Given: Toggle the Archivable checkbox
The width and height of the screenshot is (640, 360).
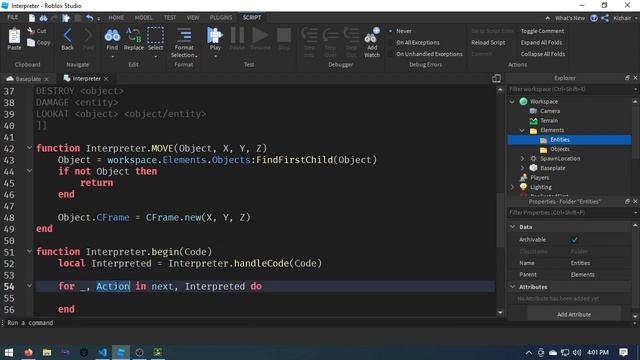Looking at the screenshot, I should pos(574,240).
